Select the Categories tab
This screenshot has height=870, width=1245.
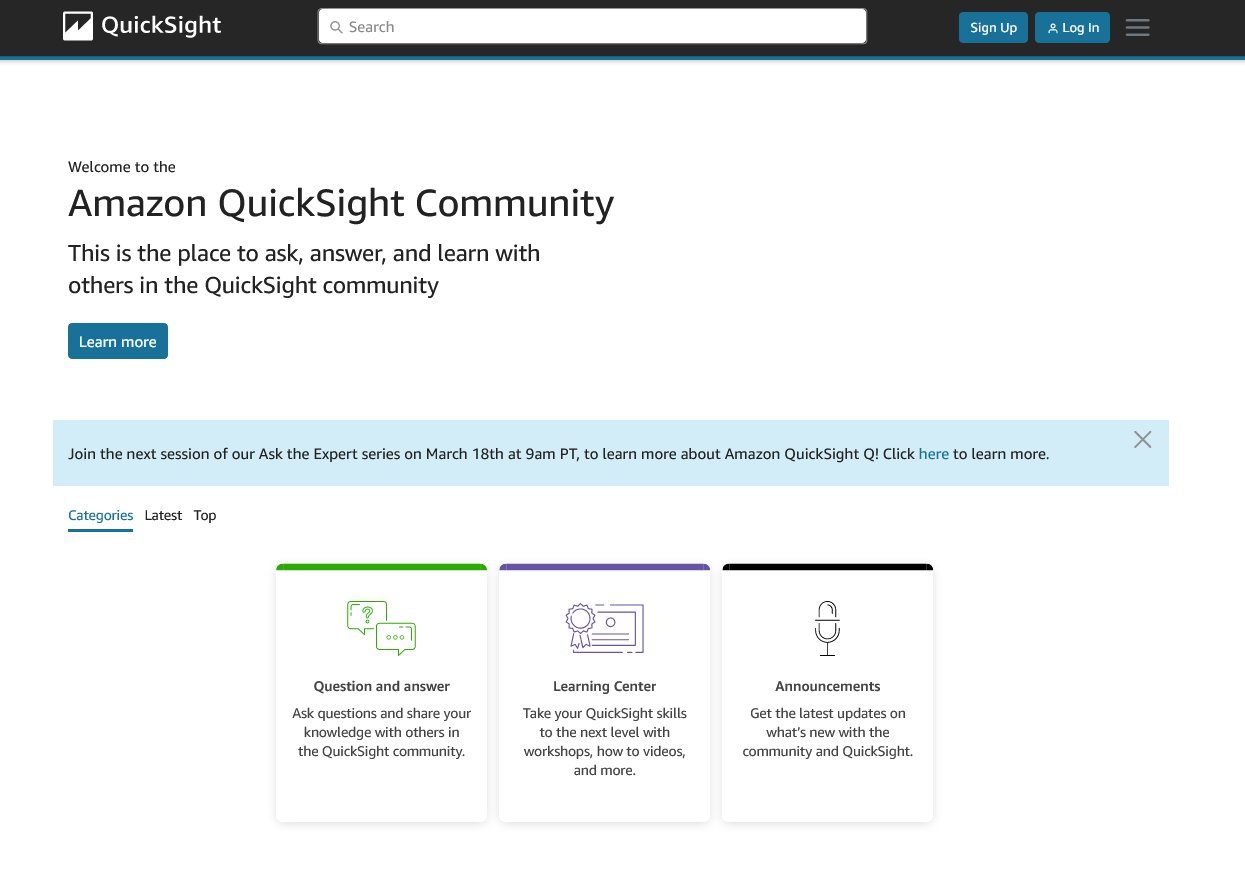[x=100, y=516]
